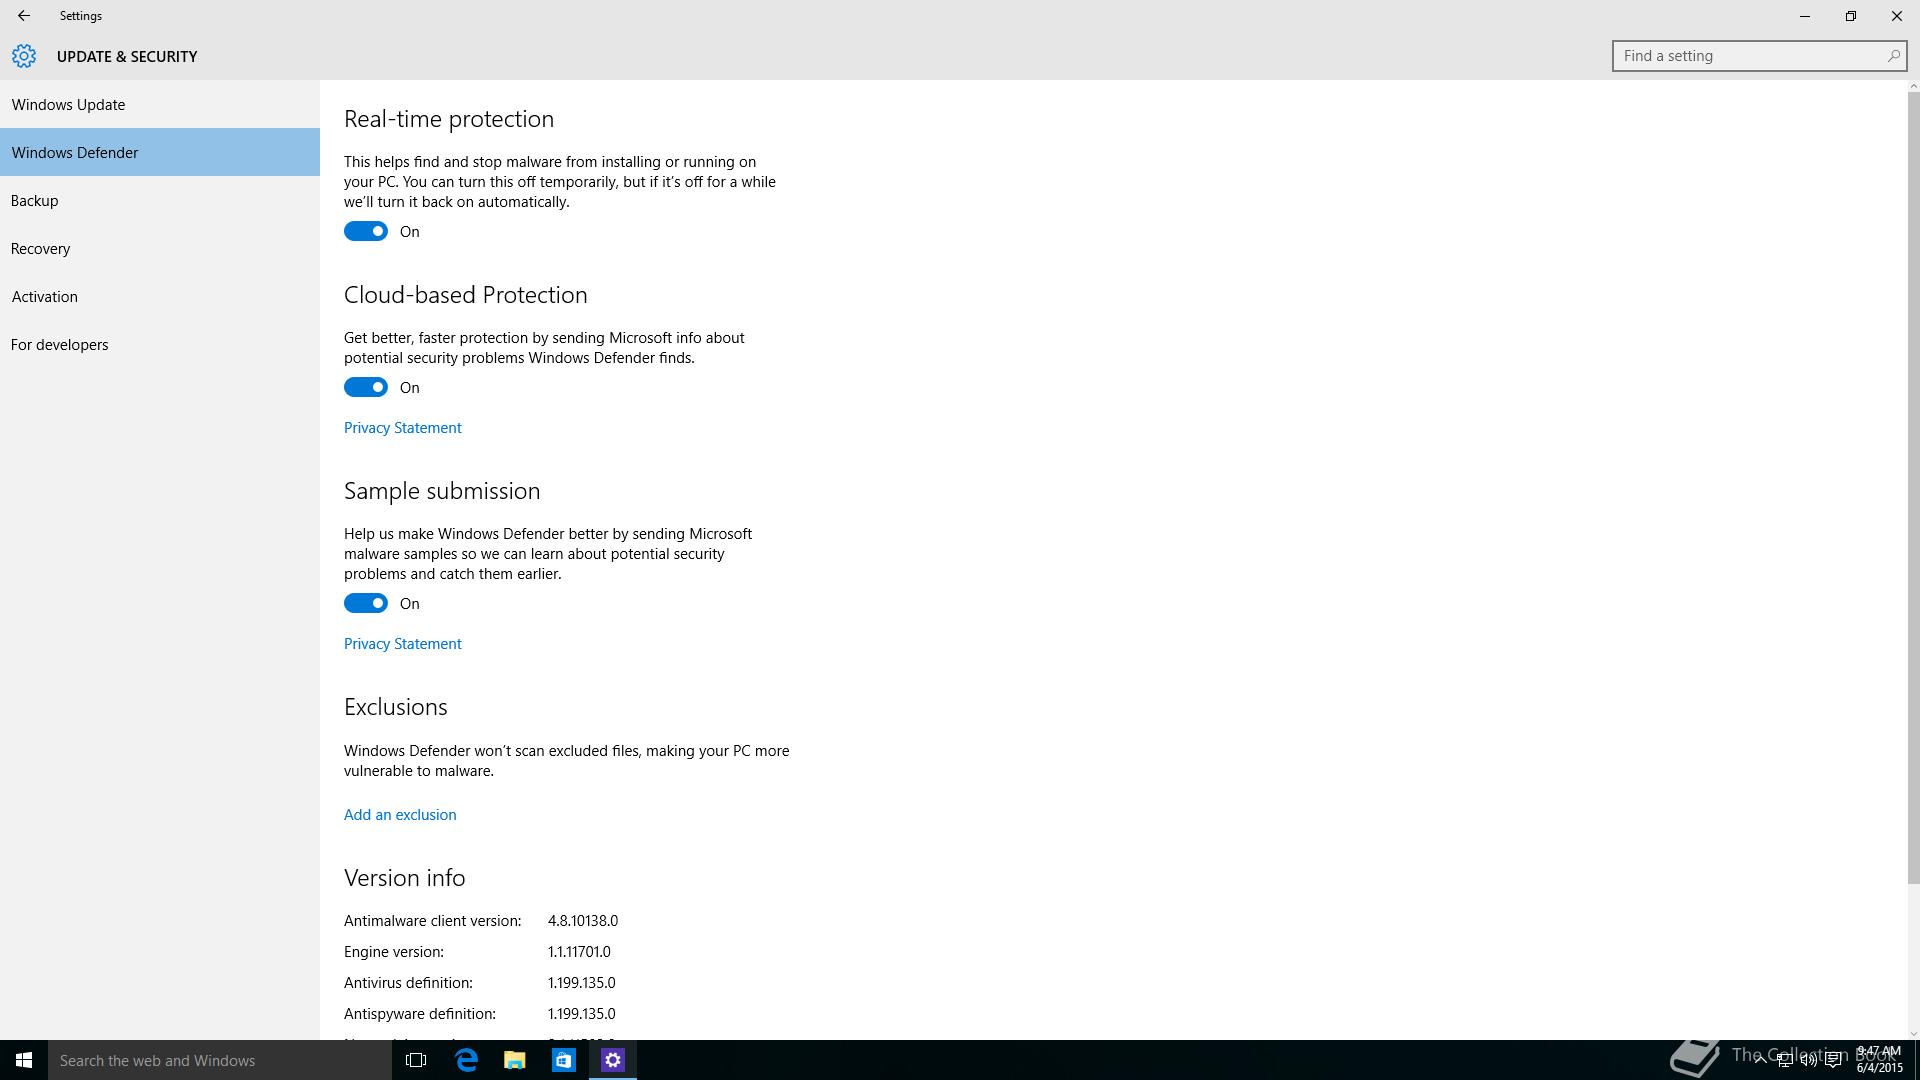1920x1080 pixels.
Task: Go back with the Settings back arrow
Action: (23, 16)
